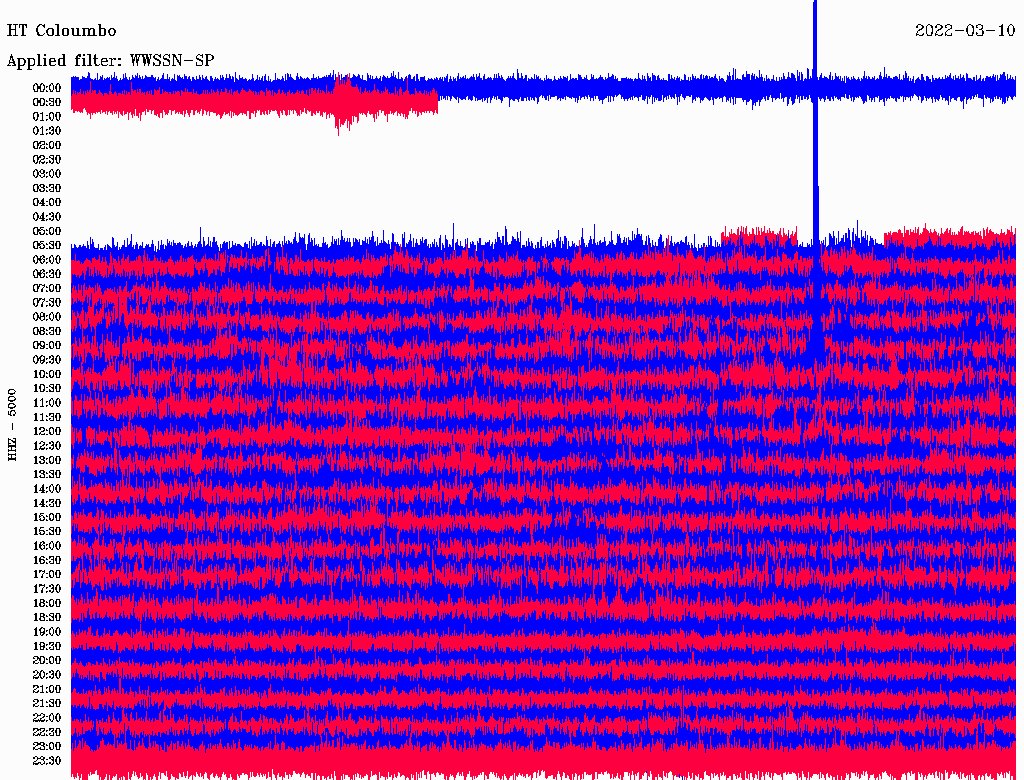Select the 17:00 time label

(47, 575)
